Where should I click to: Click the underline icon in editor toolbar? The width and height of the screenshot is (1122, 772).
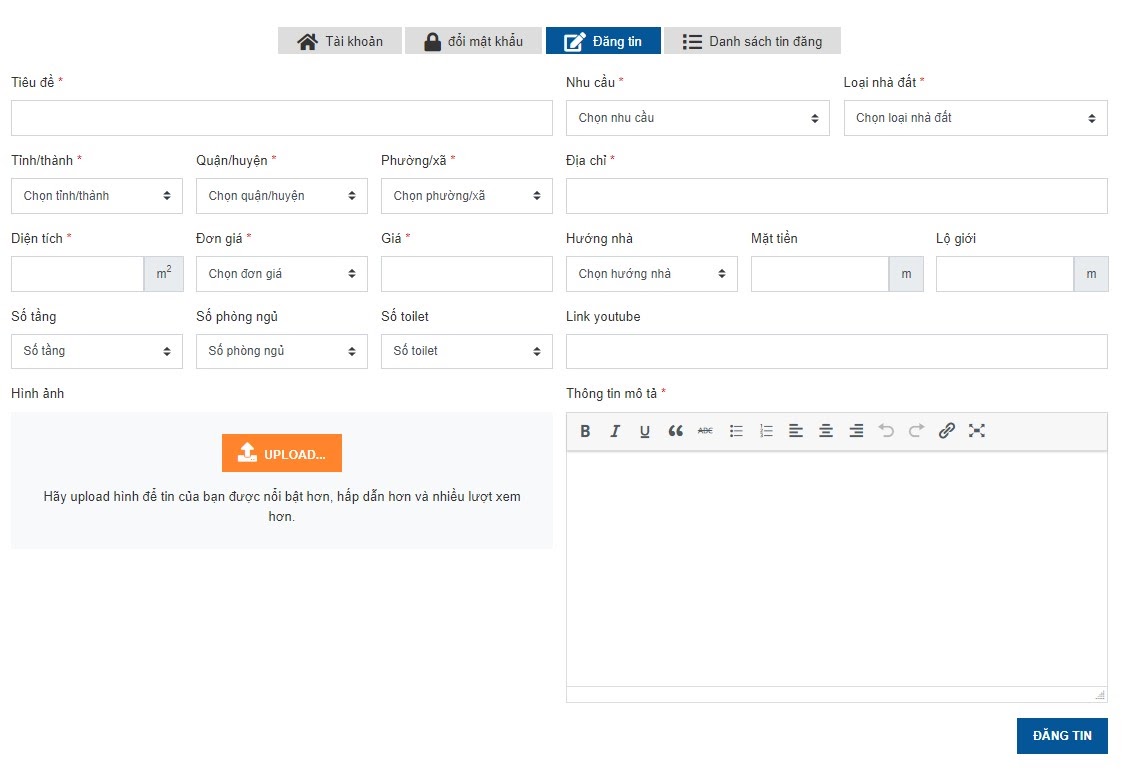[645, 431]
